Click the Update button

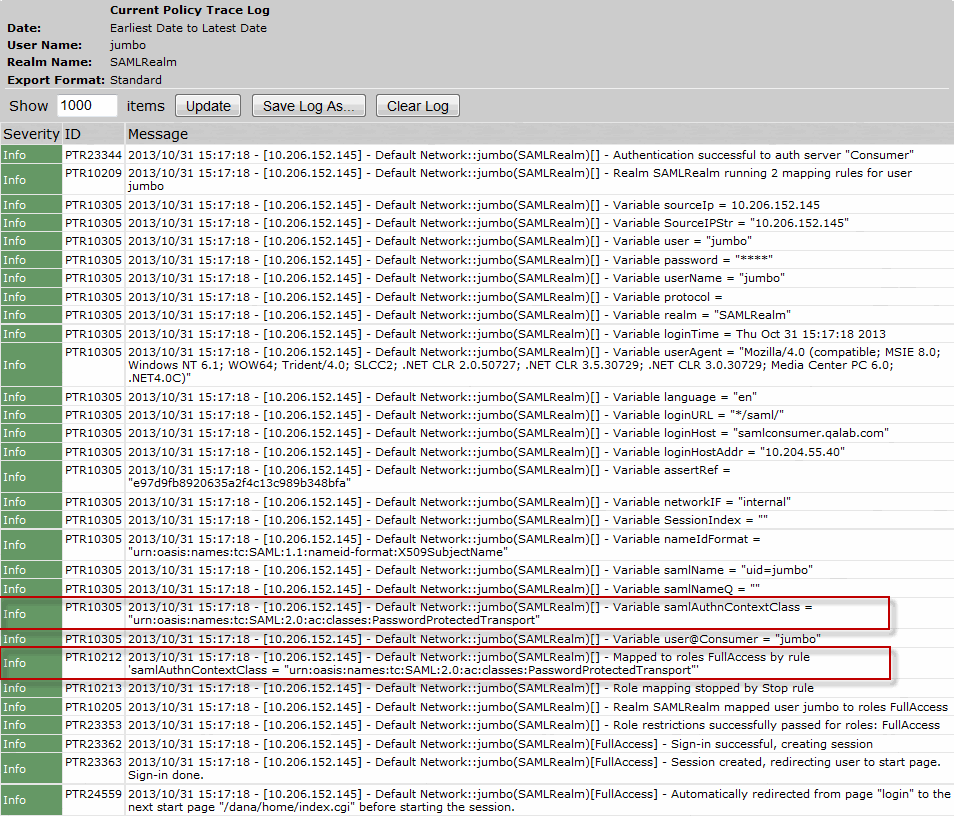(208, 106)
